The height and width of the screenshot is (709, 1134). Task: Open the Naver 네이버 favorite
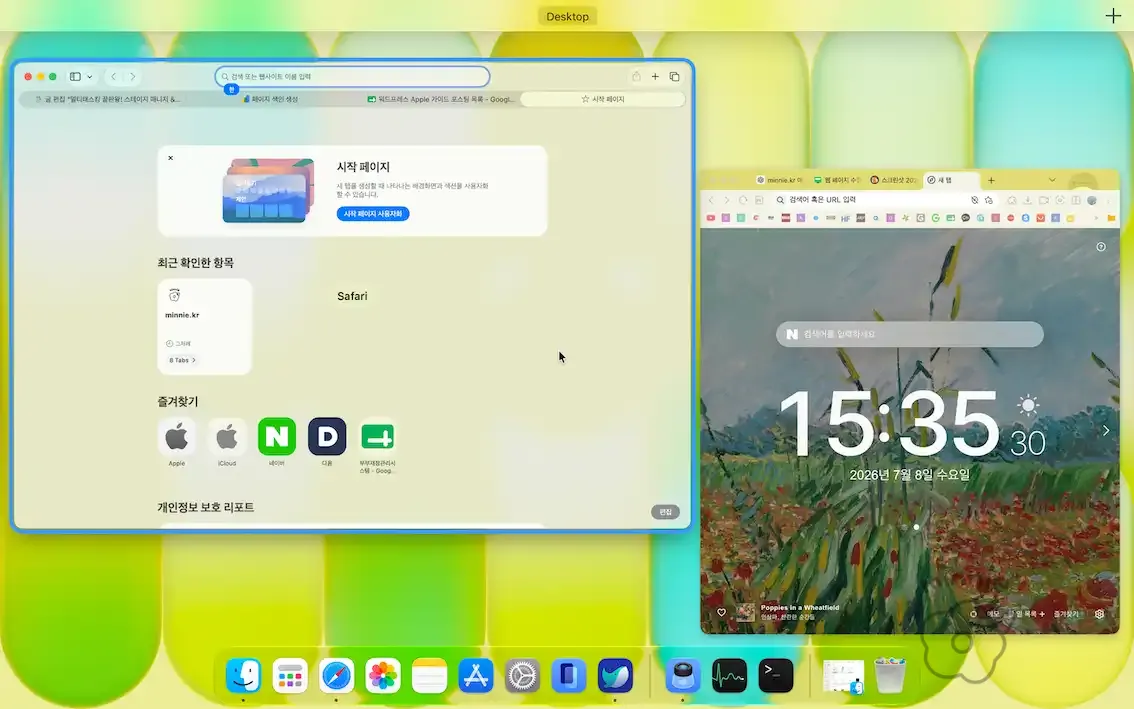pos(277,436)
